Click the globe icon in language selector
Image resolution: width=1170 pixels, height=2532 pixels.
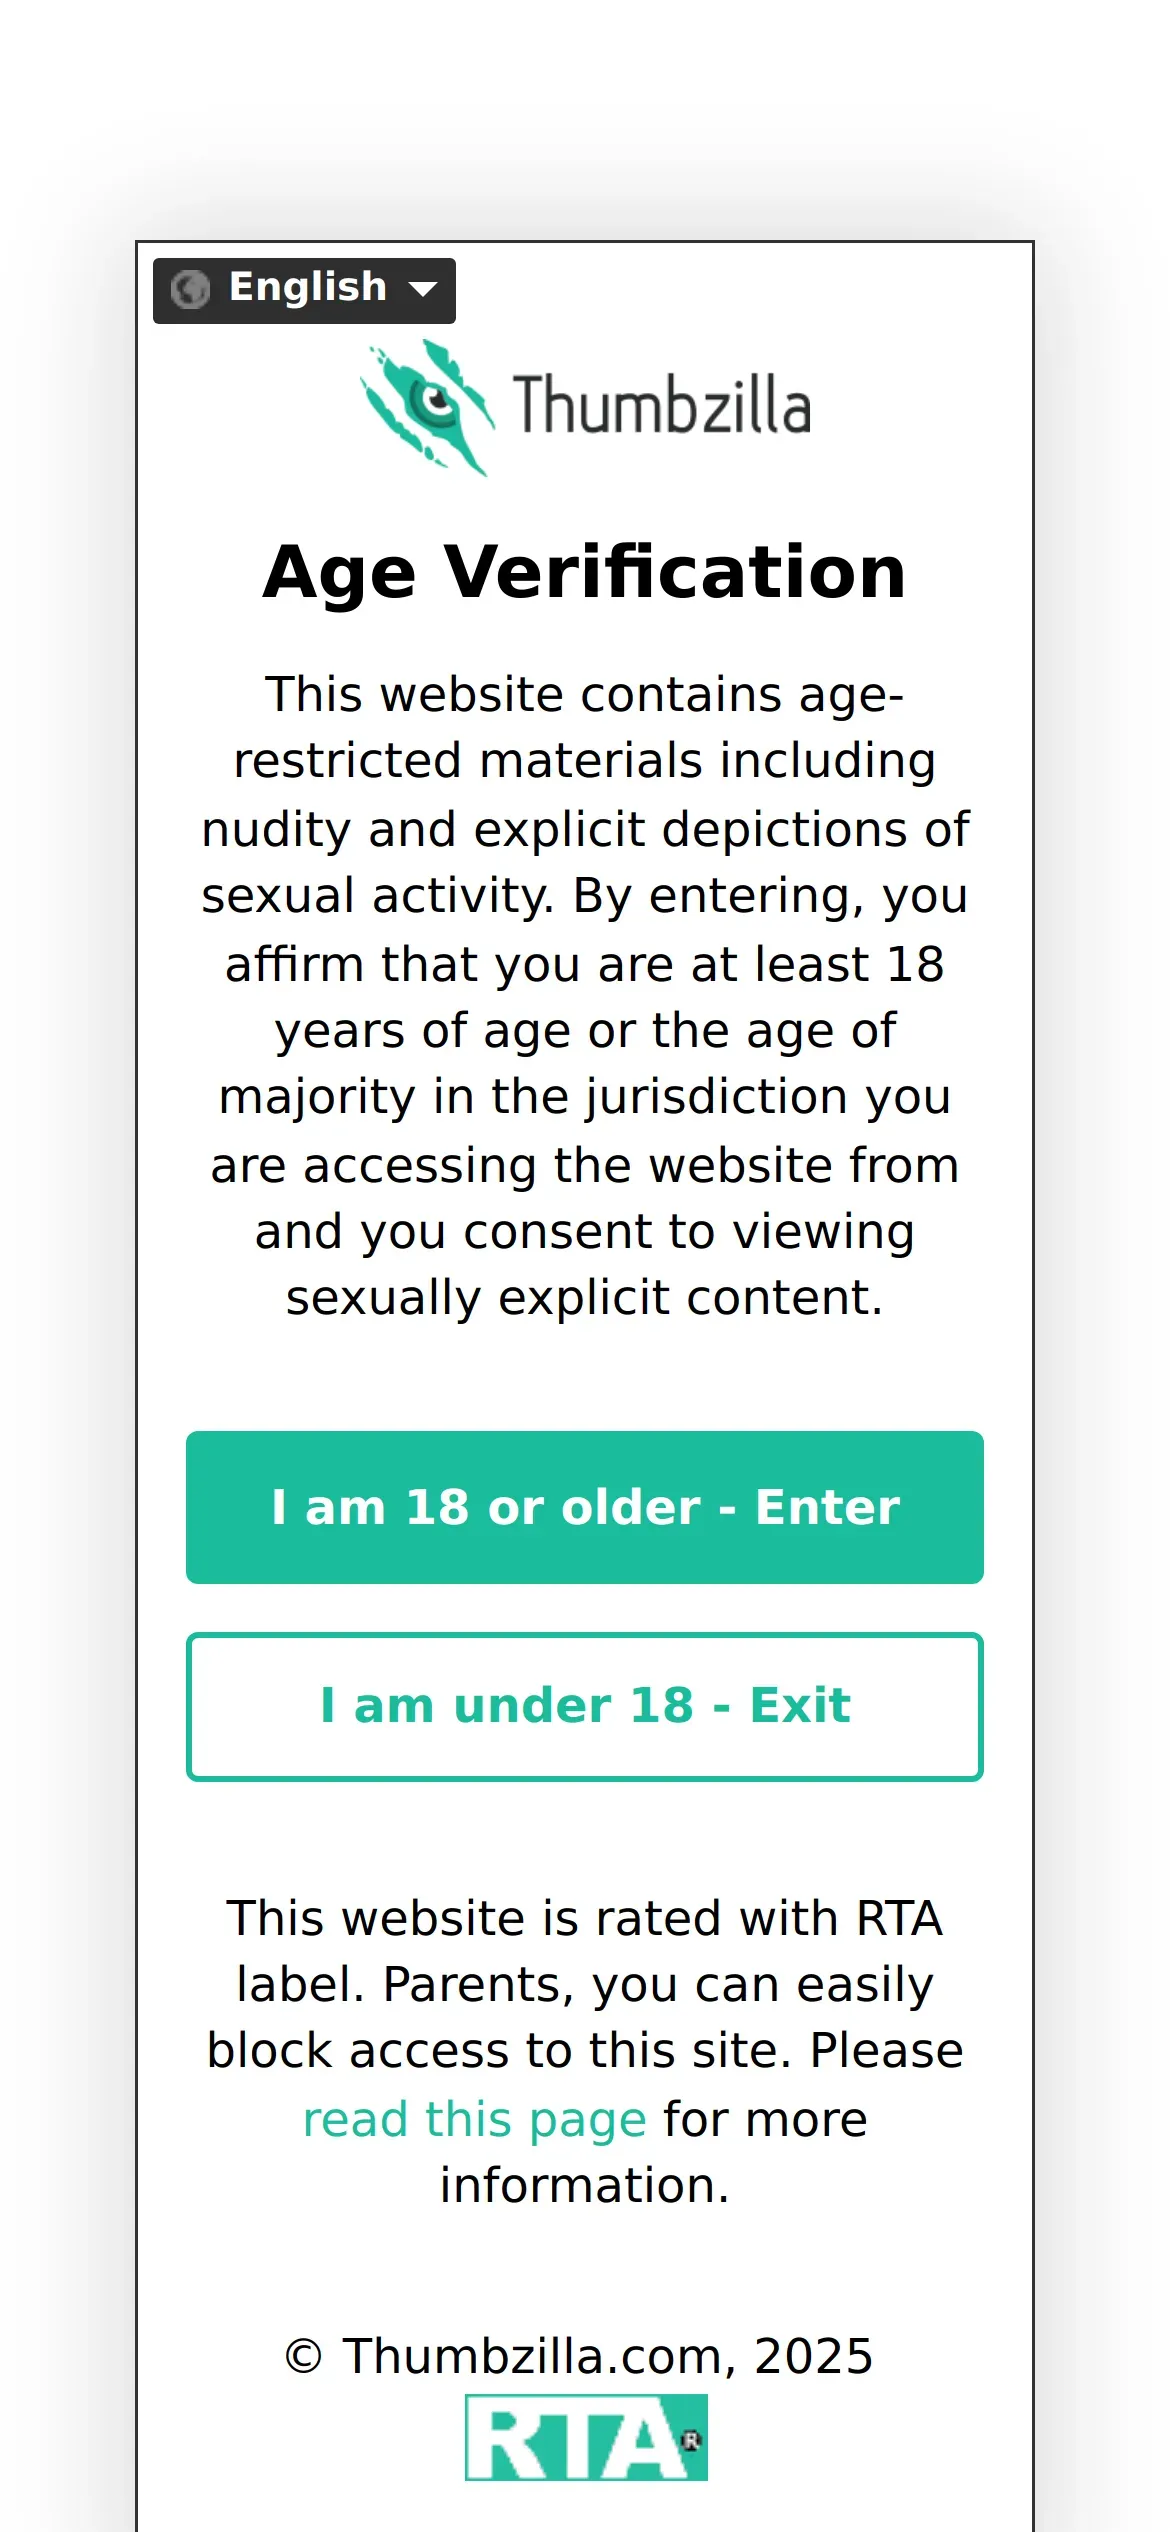click(190, 290)
